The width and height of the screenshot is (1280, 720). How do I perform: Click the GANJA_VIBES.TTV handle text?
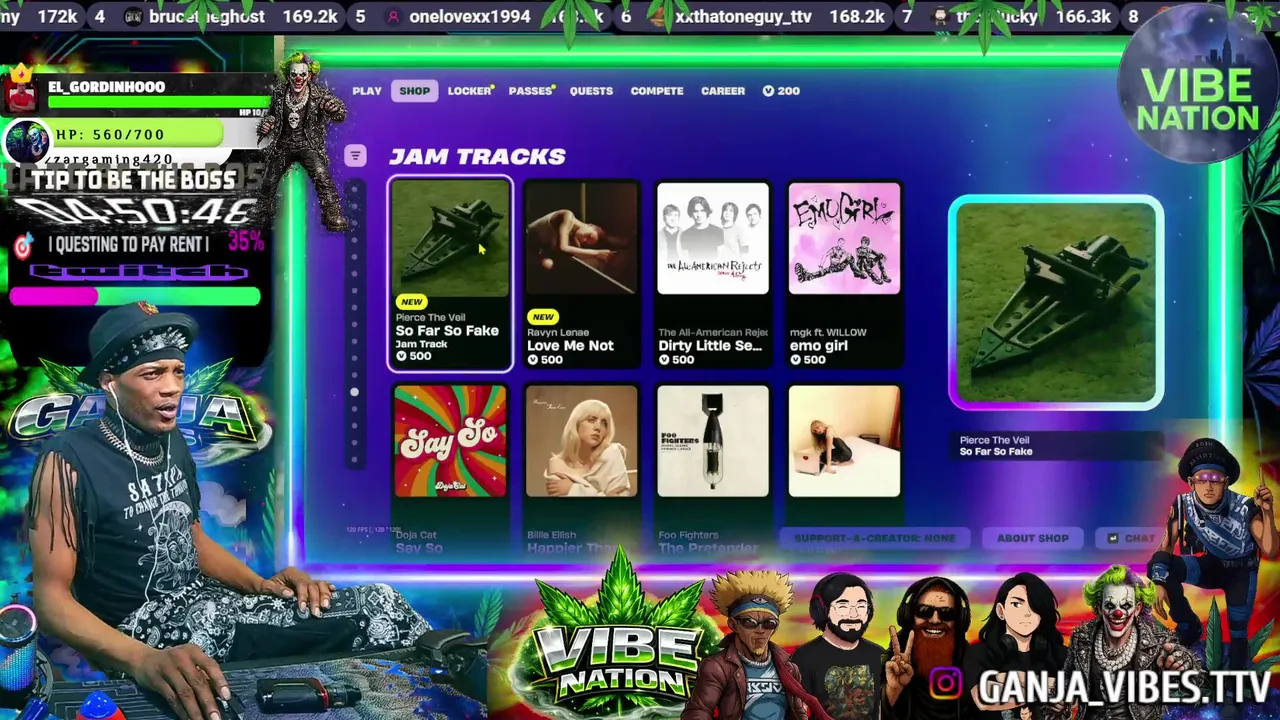1124,688
